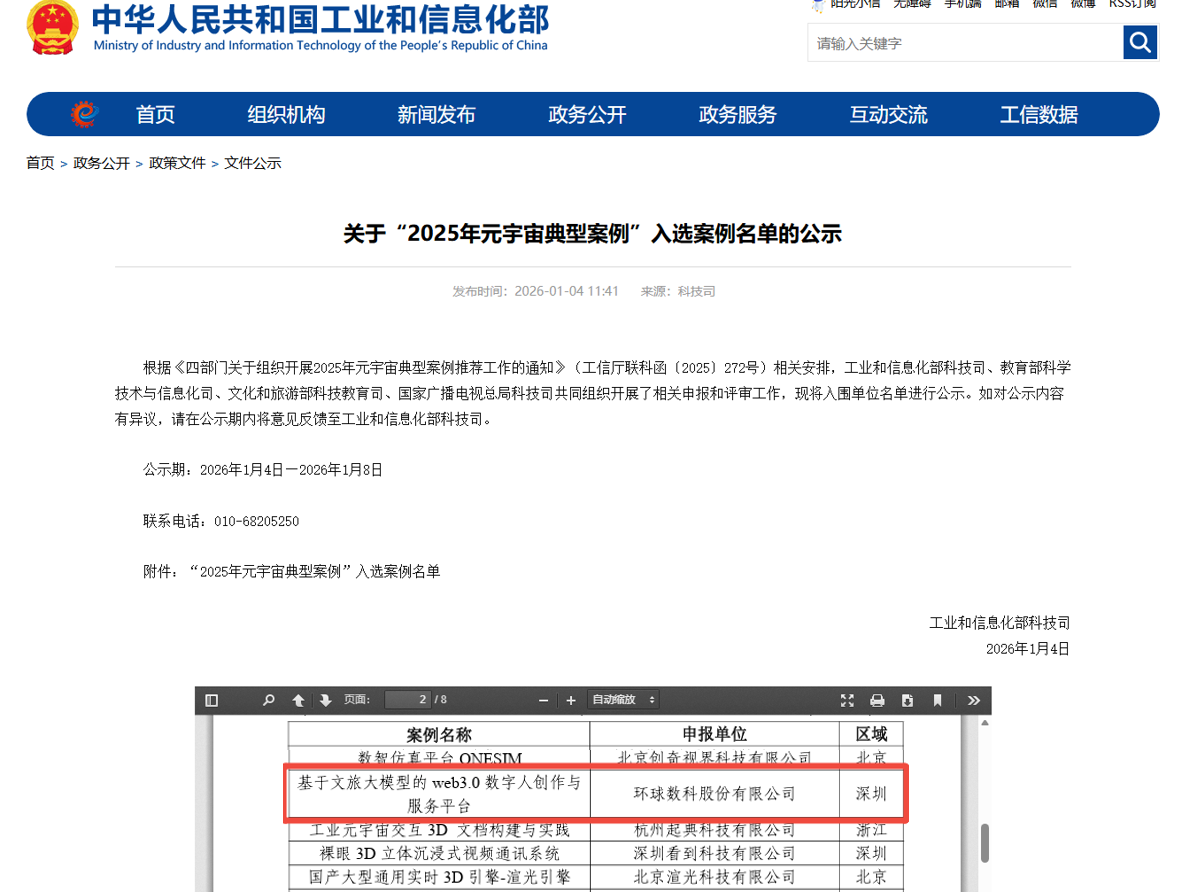Open the 政务服务 navigation menu
The width and height of the screenshot is (1180, 892).
point(737,115)
